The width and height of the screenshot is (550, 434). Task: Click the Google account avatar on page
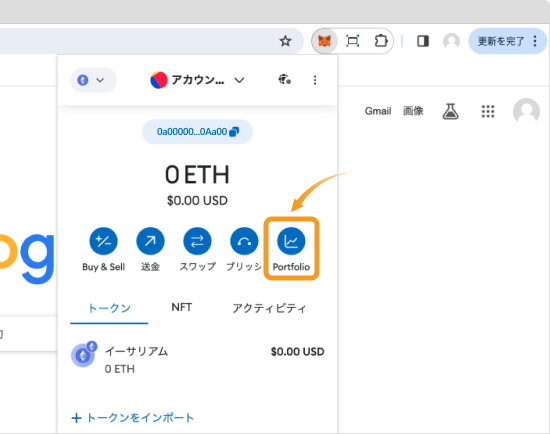tap(526, 111)
